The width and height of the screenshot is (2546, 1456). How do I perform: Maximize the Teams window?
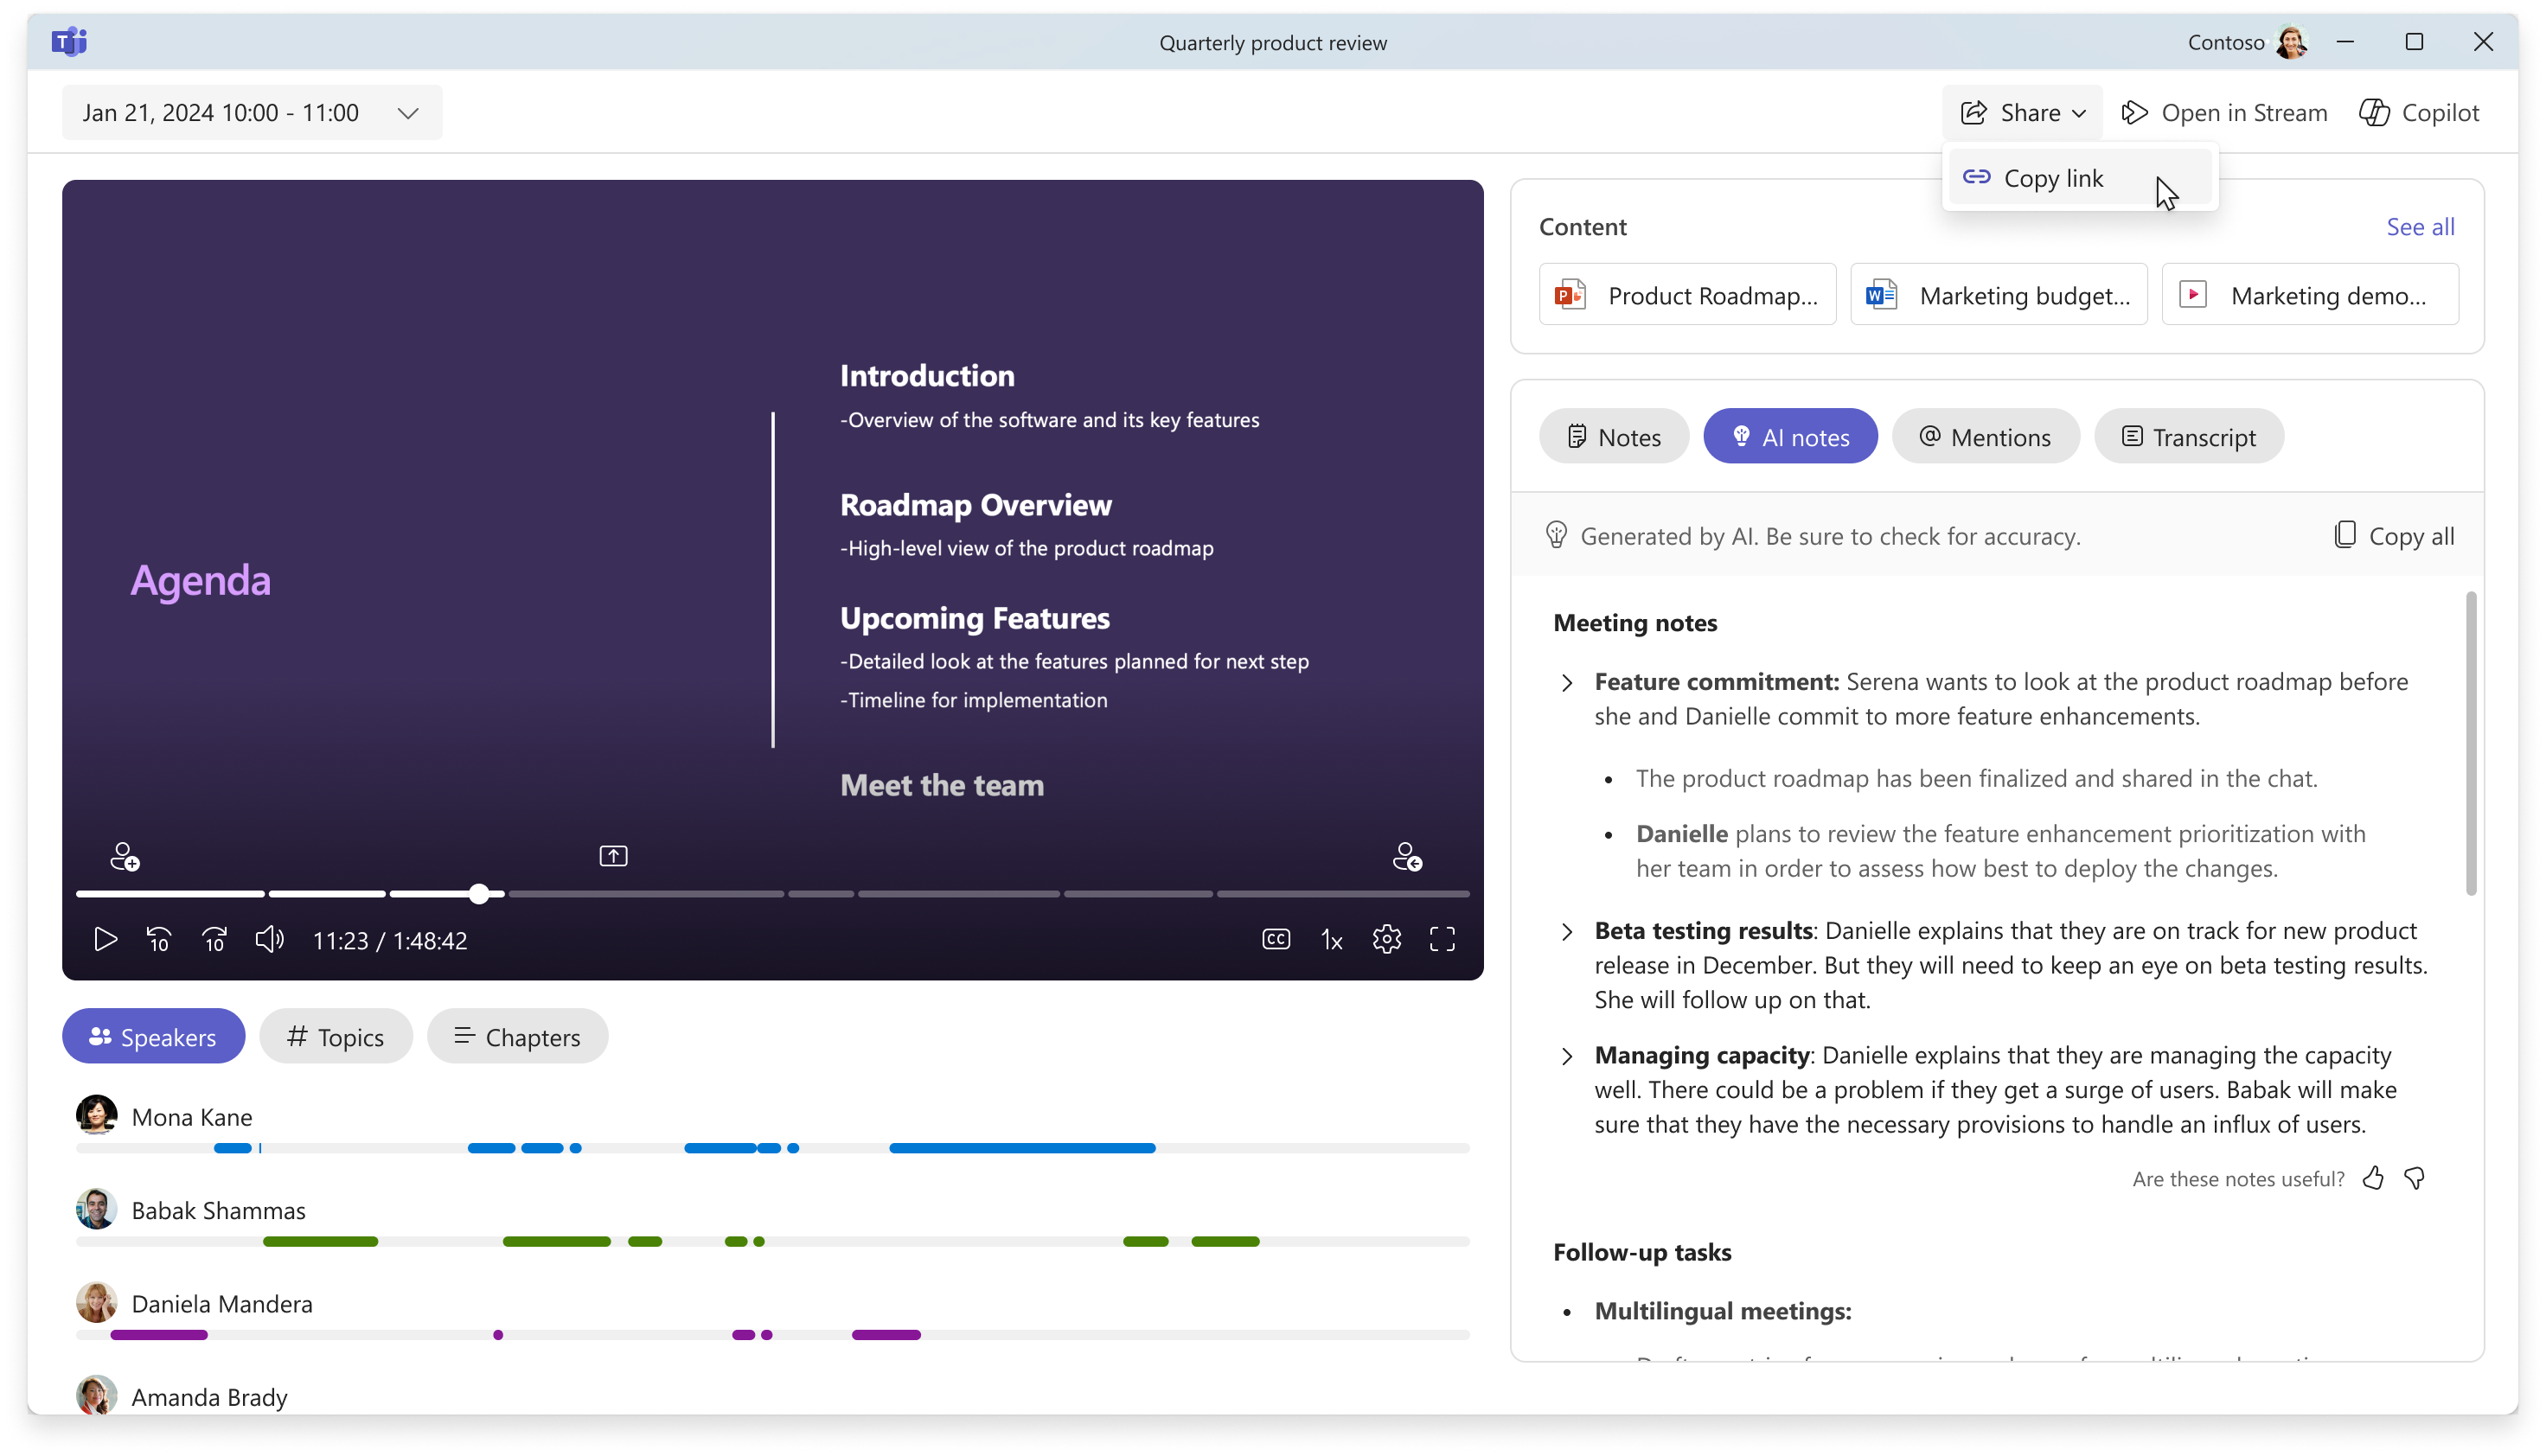click(2414, 42)
